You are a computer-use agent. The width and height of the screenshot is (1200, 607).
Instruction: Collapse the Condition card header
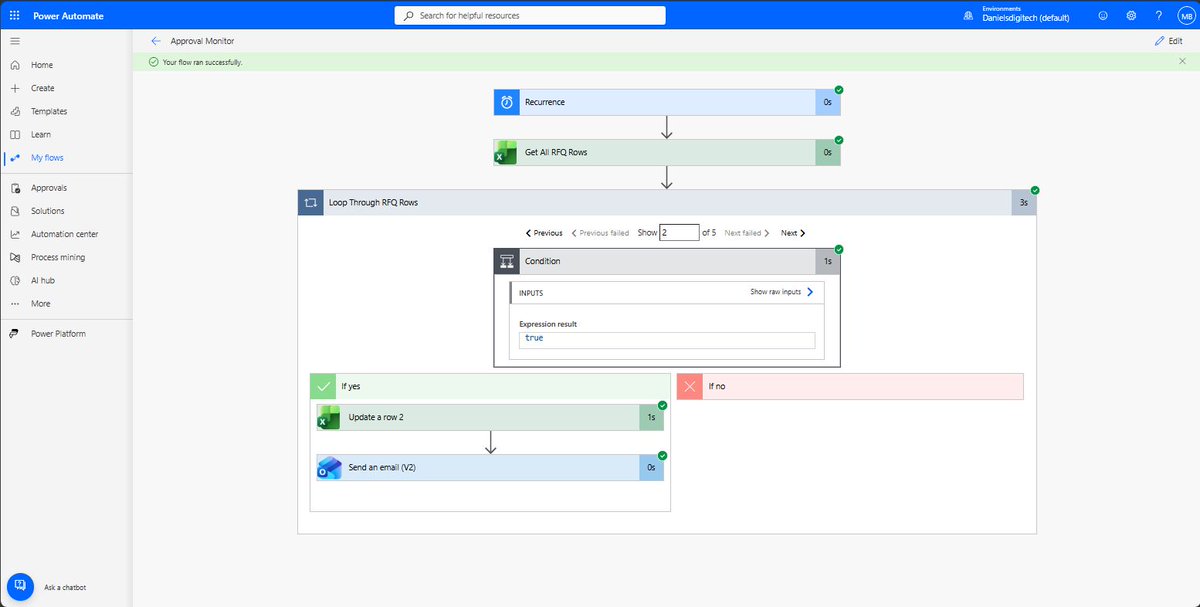click(667, 261)
